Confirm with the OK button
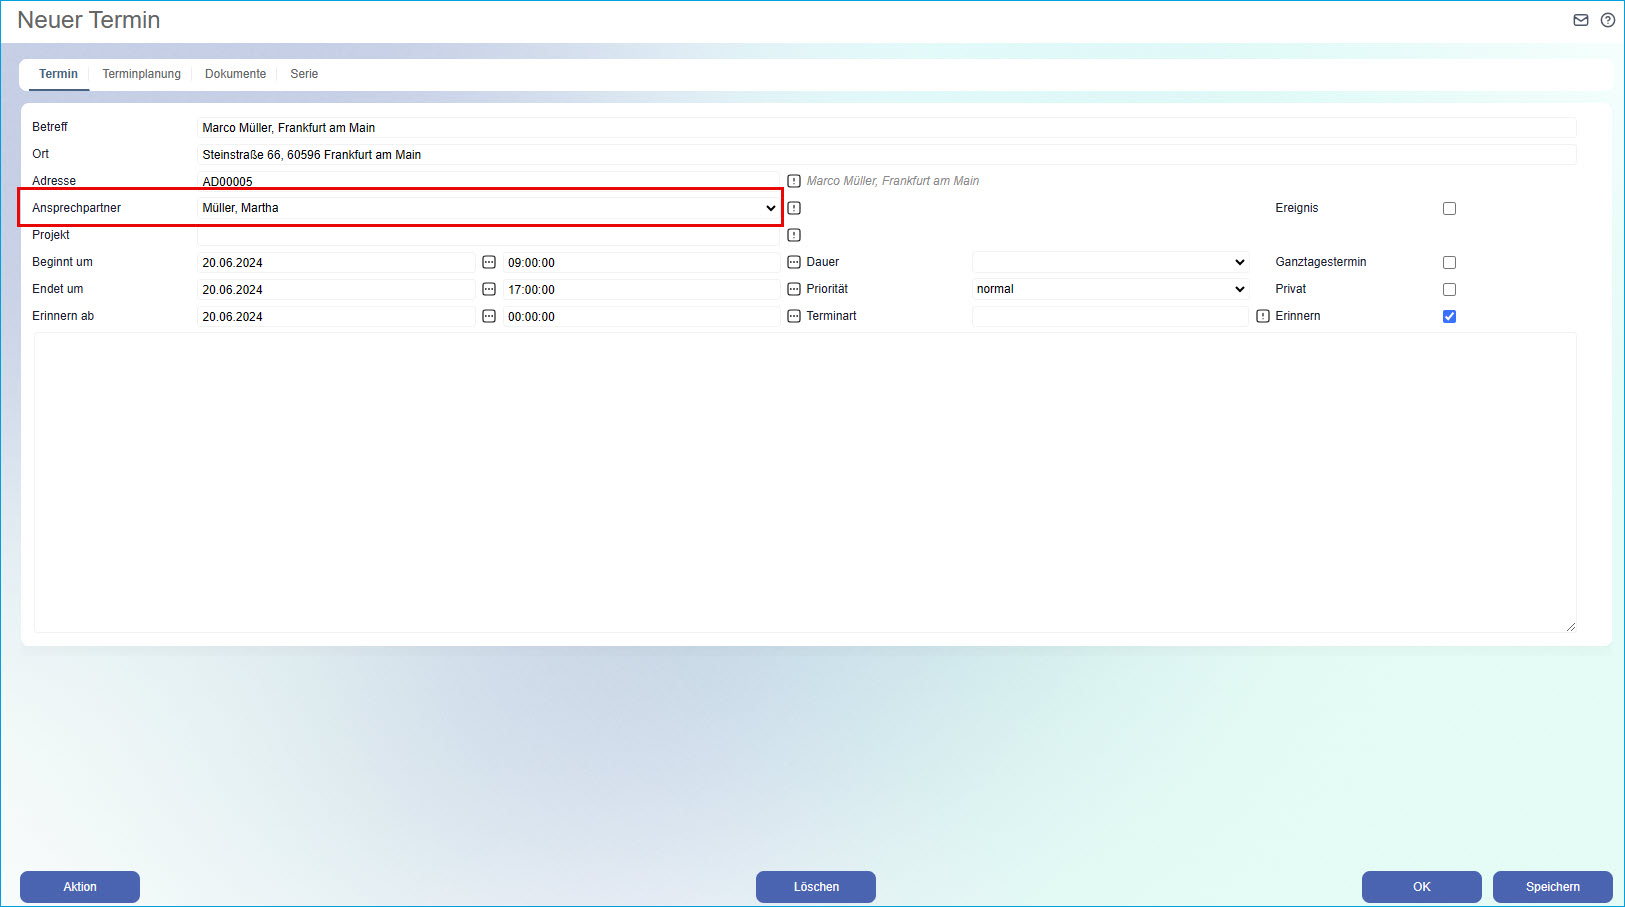Screen dimensions: 1625x907 [x=1422, y=887]
